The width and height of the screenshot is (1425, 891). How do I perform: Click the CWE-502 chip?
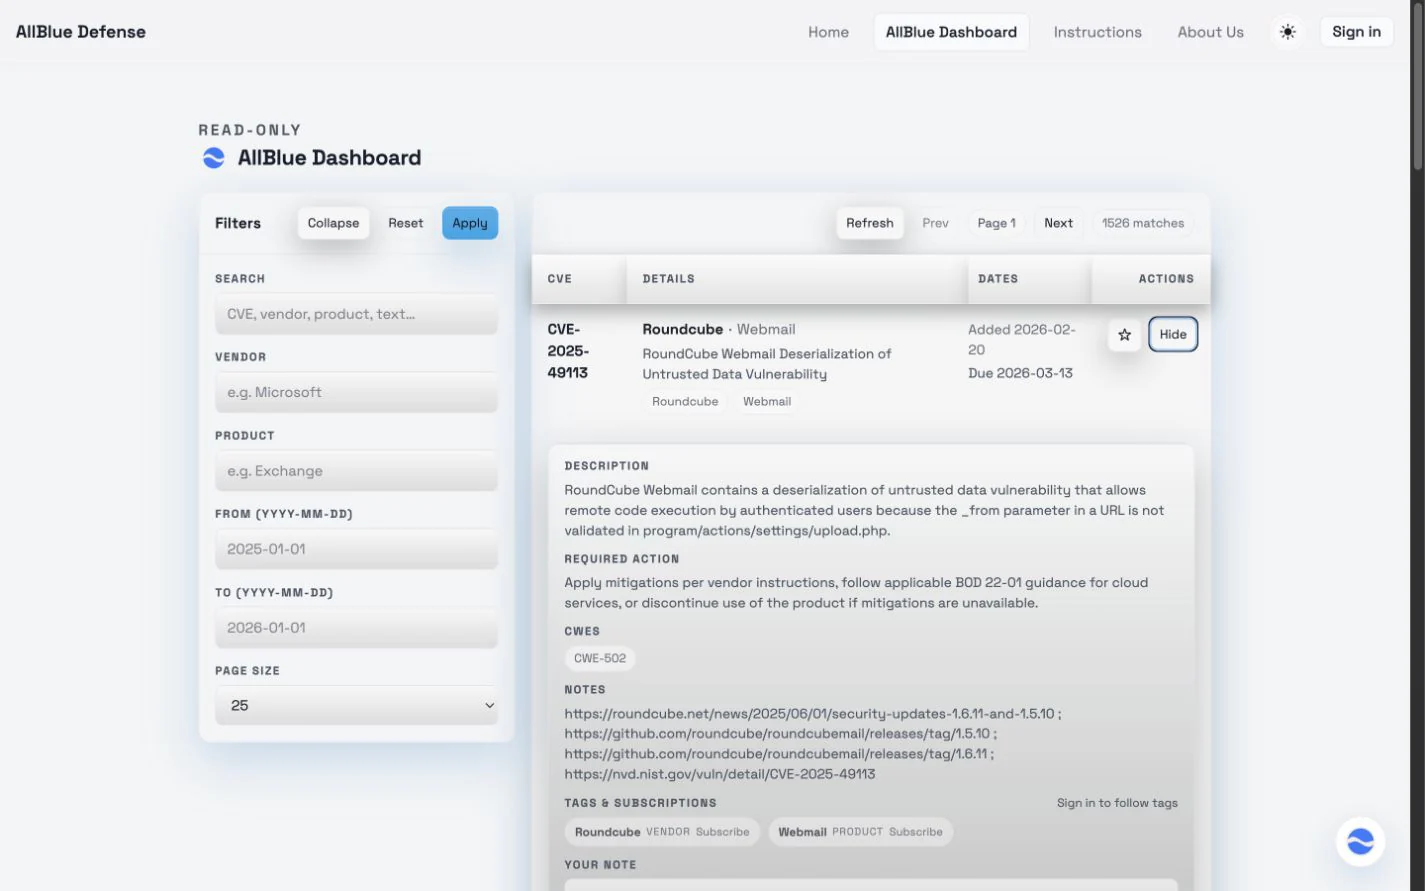point(600,658)
